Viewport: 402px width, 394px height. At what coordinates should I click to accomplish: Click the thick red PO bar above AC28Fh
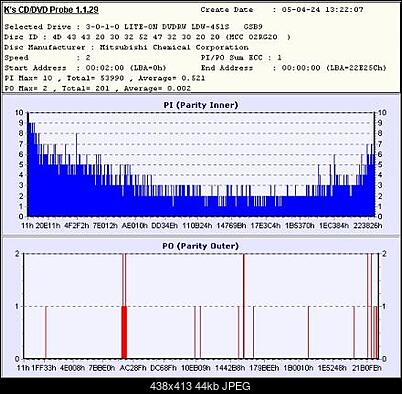click(124, 332)
